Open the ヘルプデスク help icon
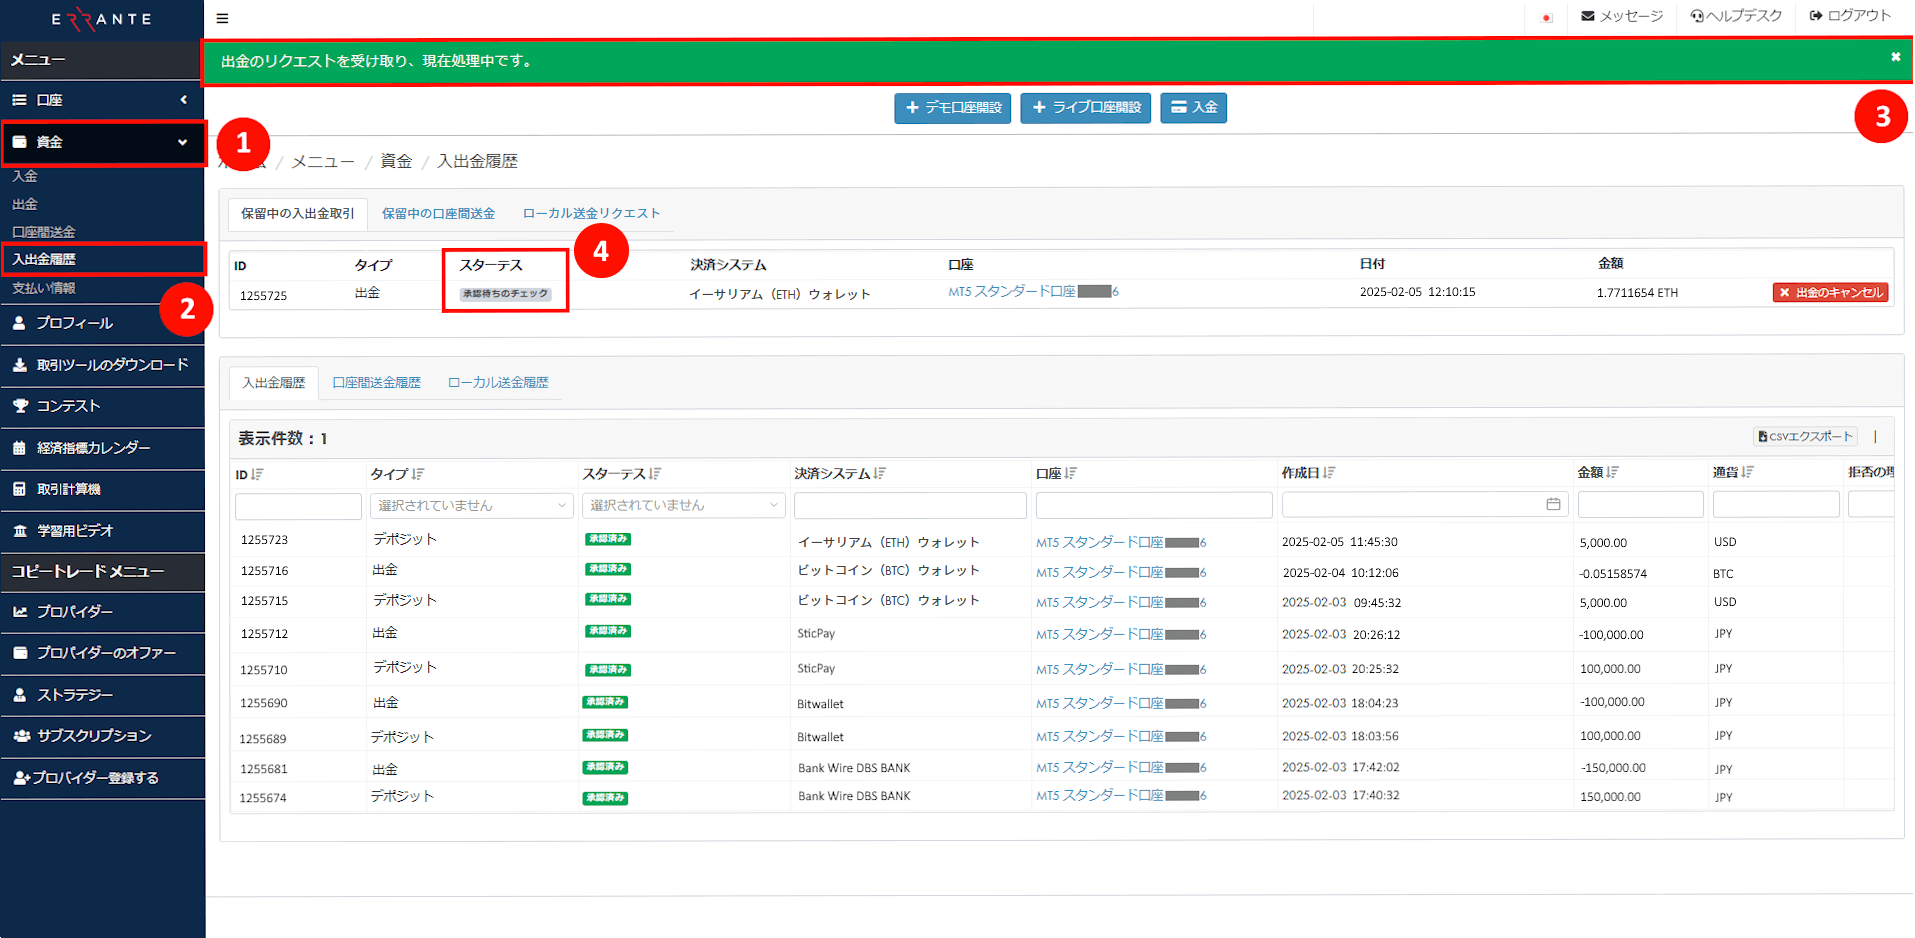The image size is (1915, 938). (x=1696, y=17)
